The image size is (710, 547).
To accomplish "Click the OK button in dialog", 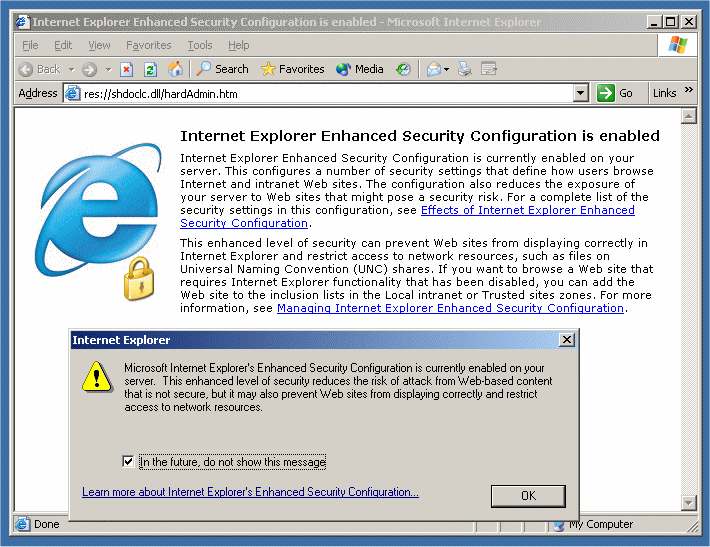I will point(528,496).
